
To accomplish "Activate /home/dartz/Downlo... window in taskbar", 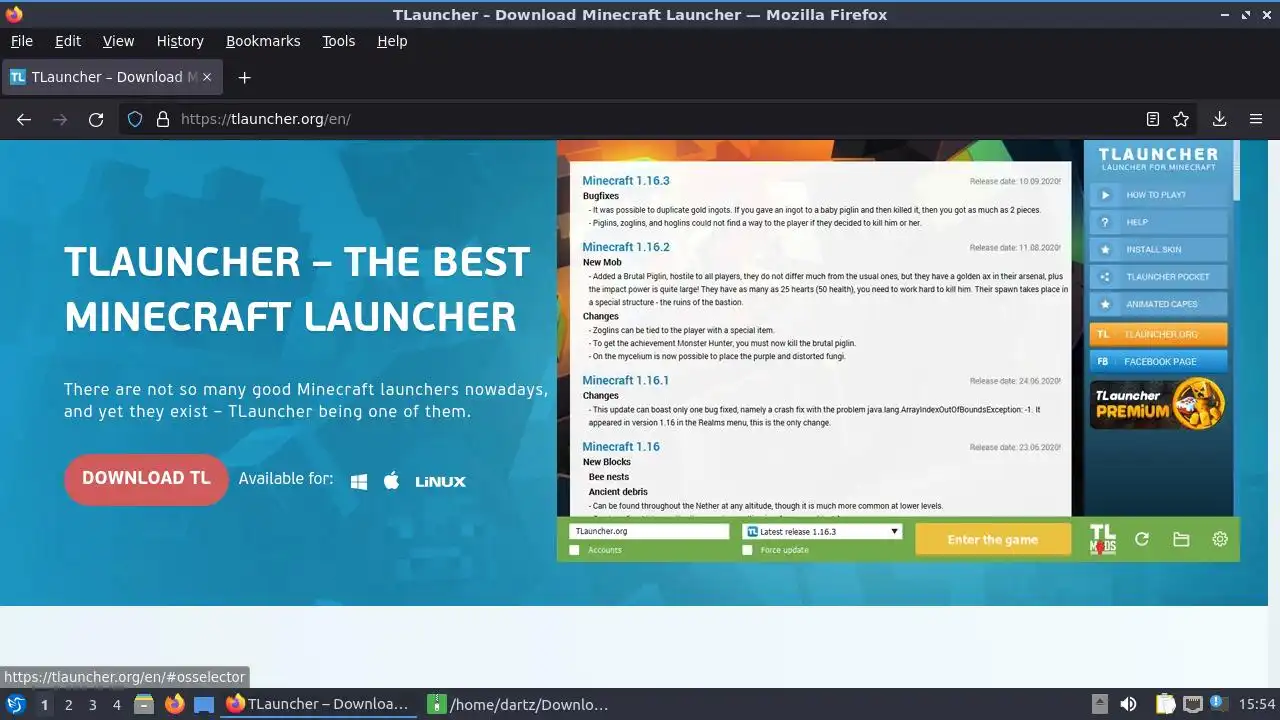I will [x=519, y=704].
